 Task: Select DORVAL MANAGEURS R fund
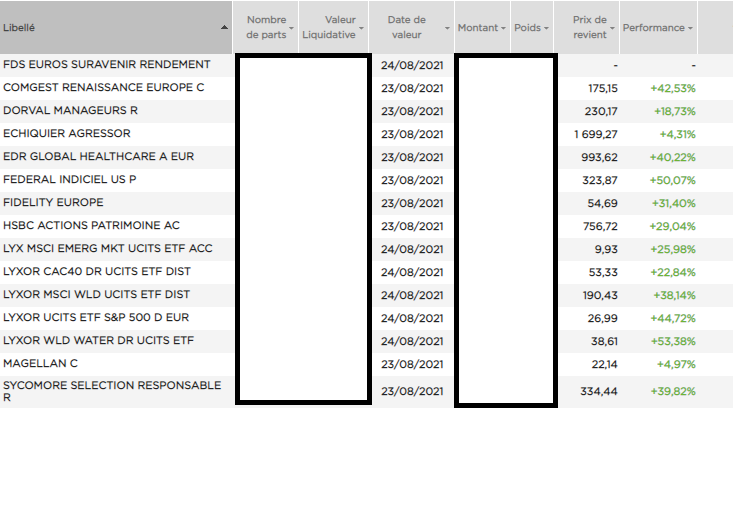[70, 110]
